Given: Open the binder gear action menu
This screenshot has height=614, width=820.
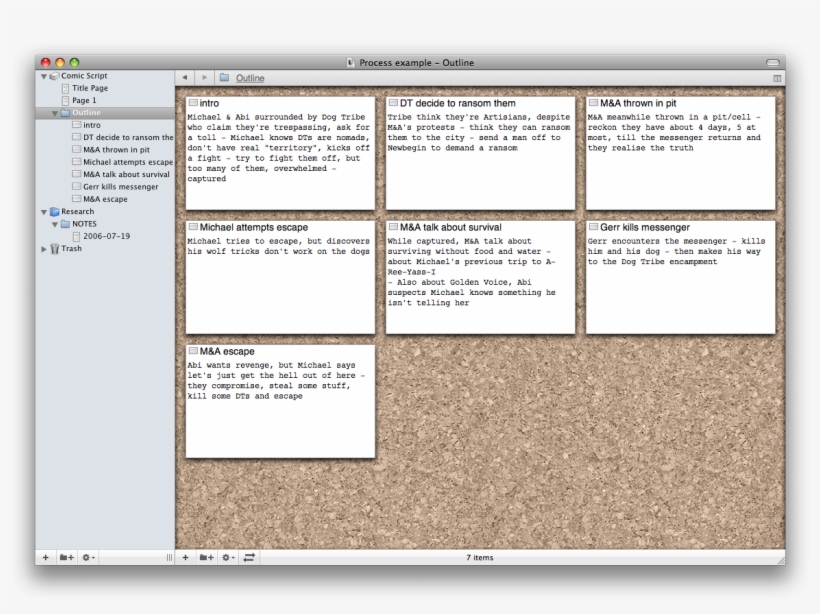Looking at the screenshot, I should (85, 557).
